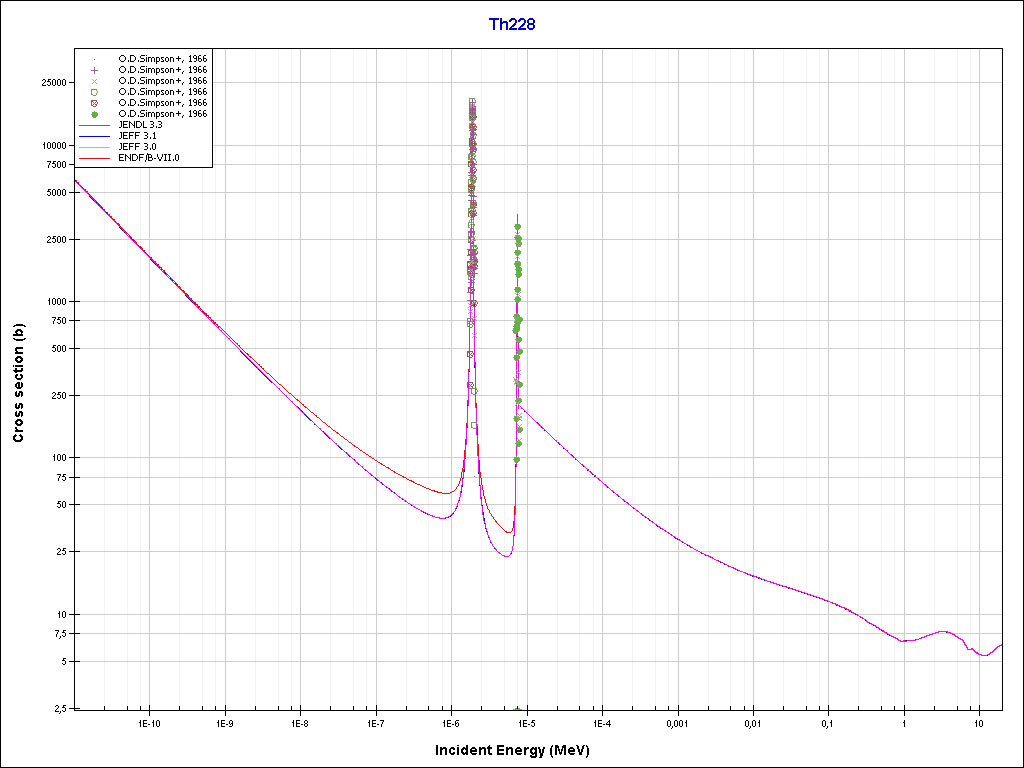Click the Cross section (b) axis label
1024x768 pixels.
18,384
